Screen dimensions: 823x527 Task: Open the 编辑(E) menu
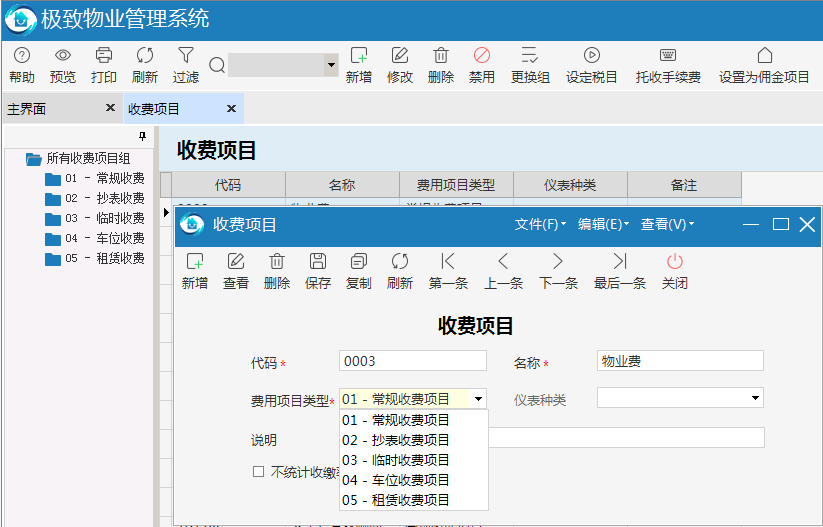click(x=603, y=225)
